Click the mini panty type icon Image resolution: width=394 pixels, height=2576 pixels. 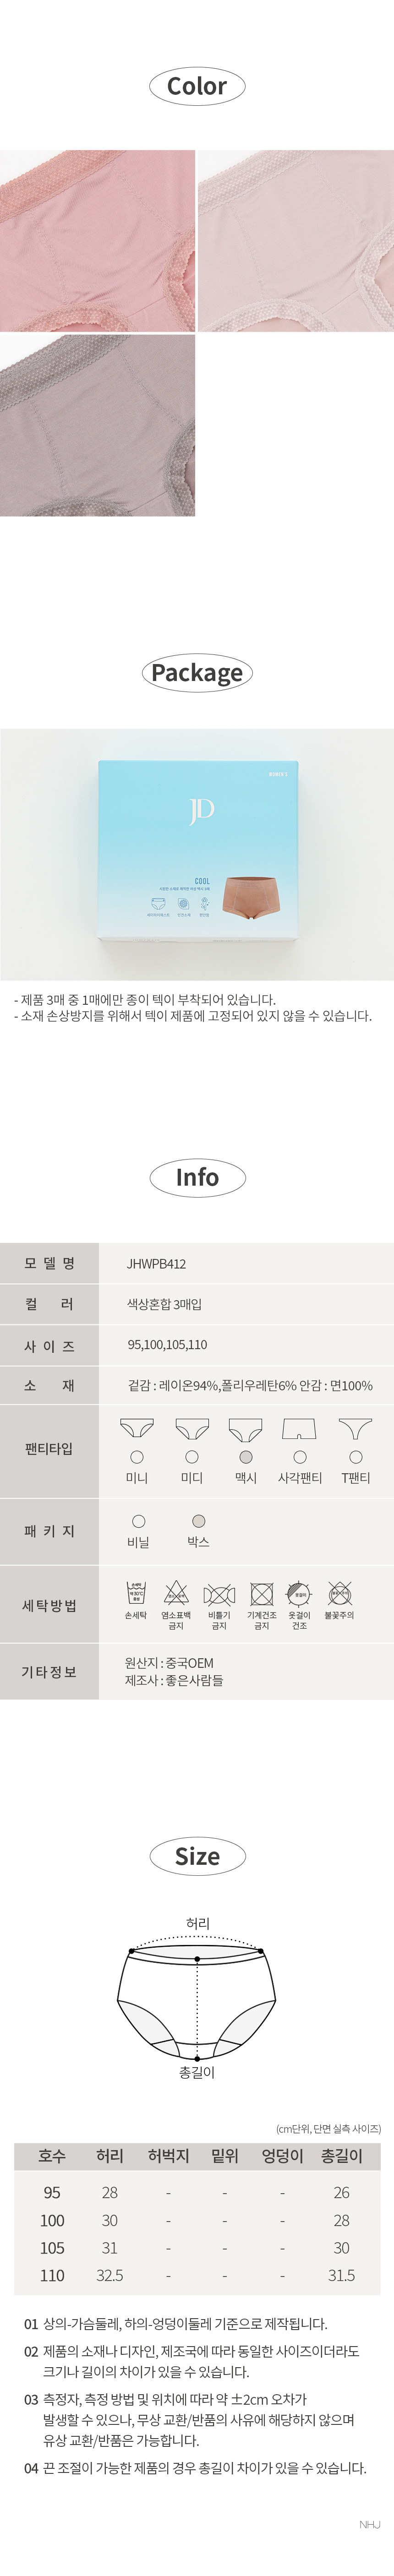click(x=137, y=1428)
